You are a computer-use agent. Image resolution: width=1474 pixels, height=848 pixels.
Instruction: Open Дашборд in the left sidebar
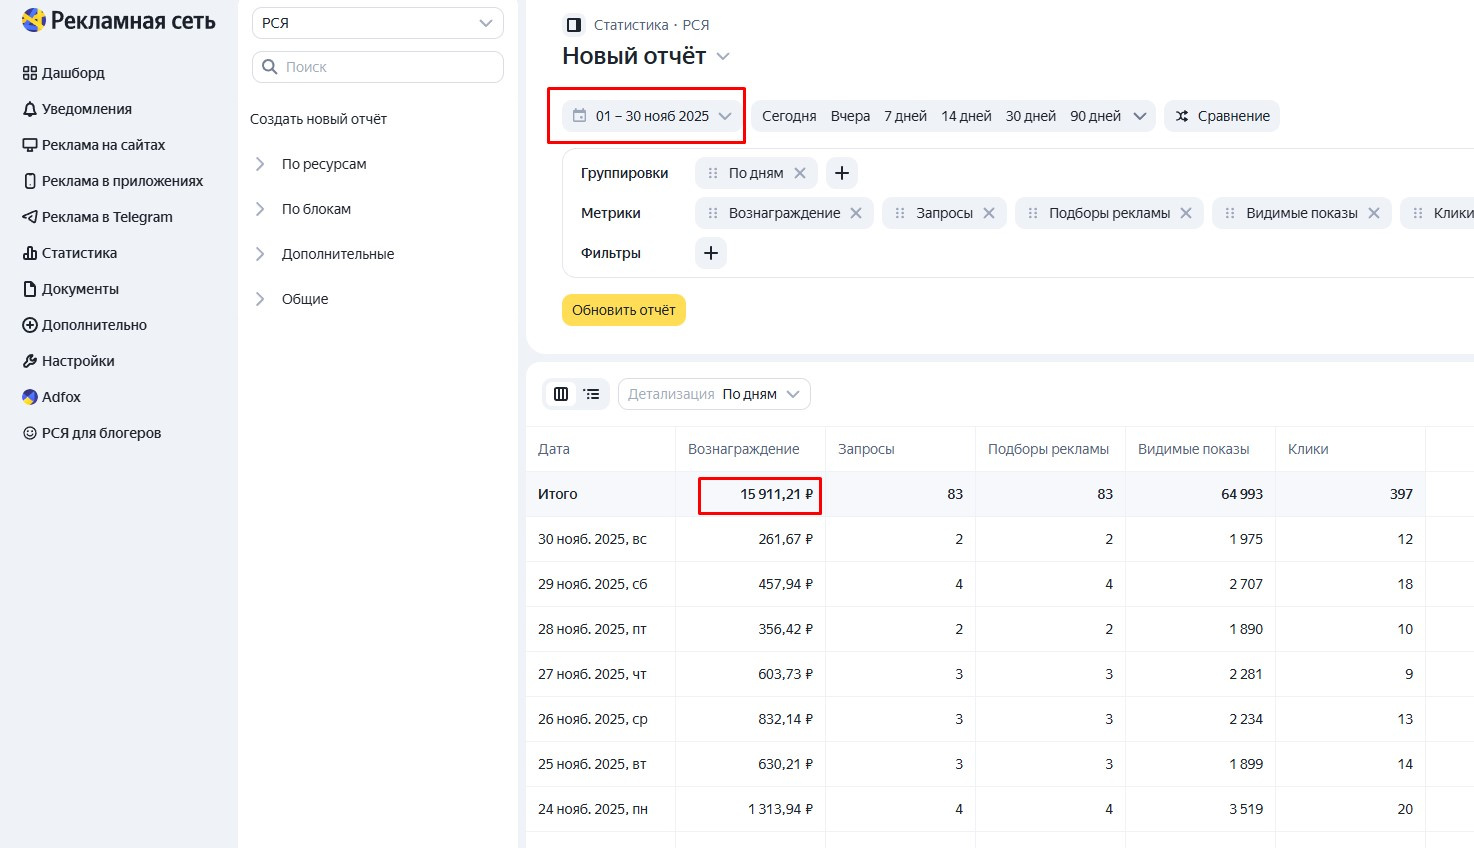tap(73, 73)
